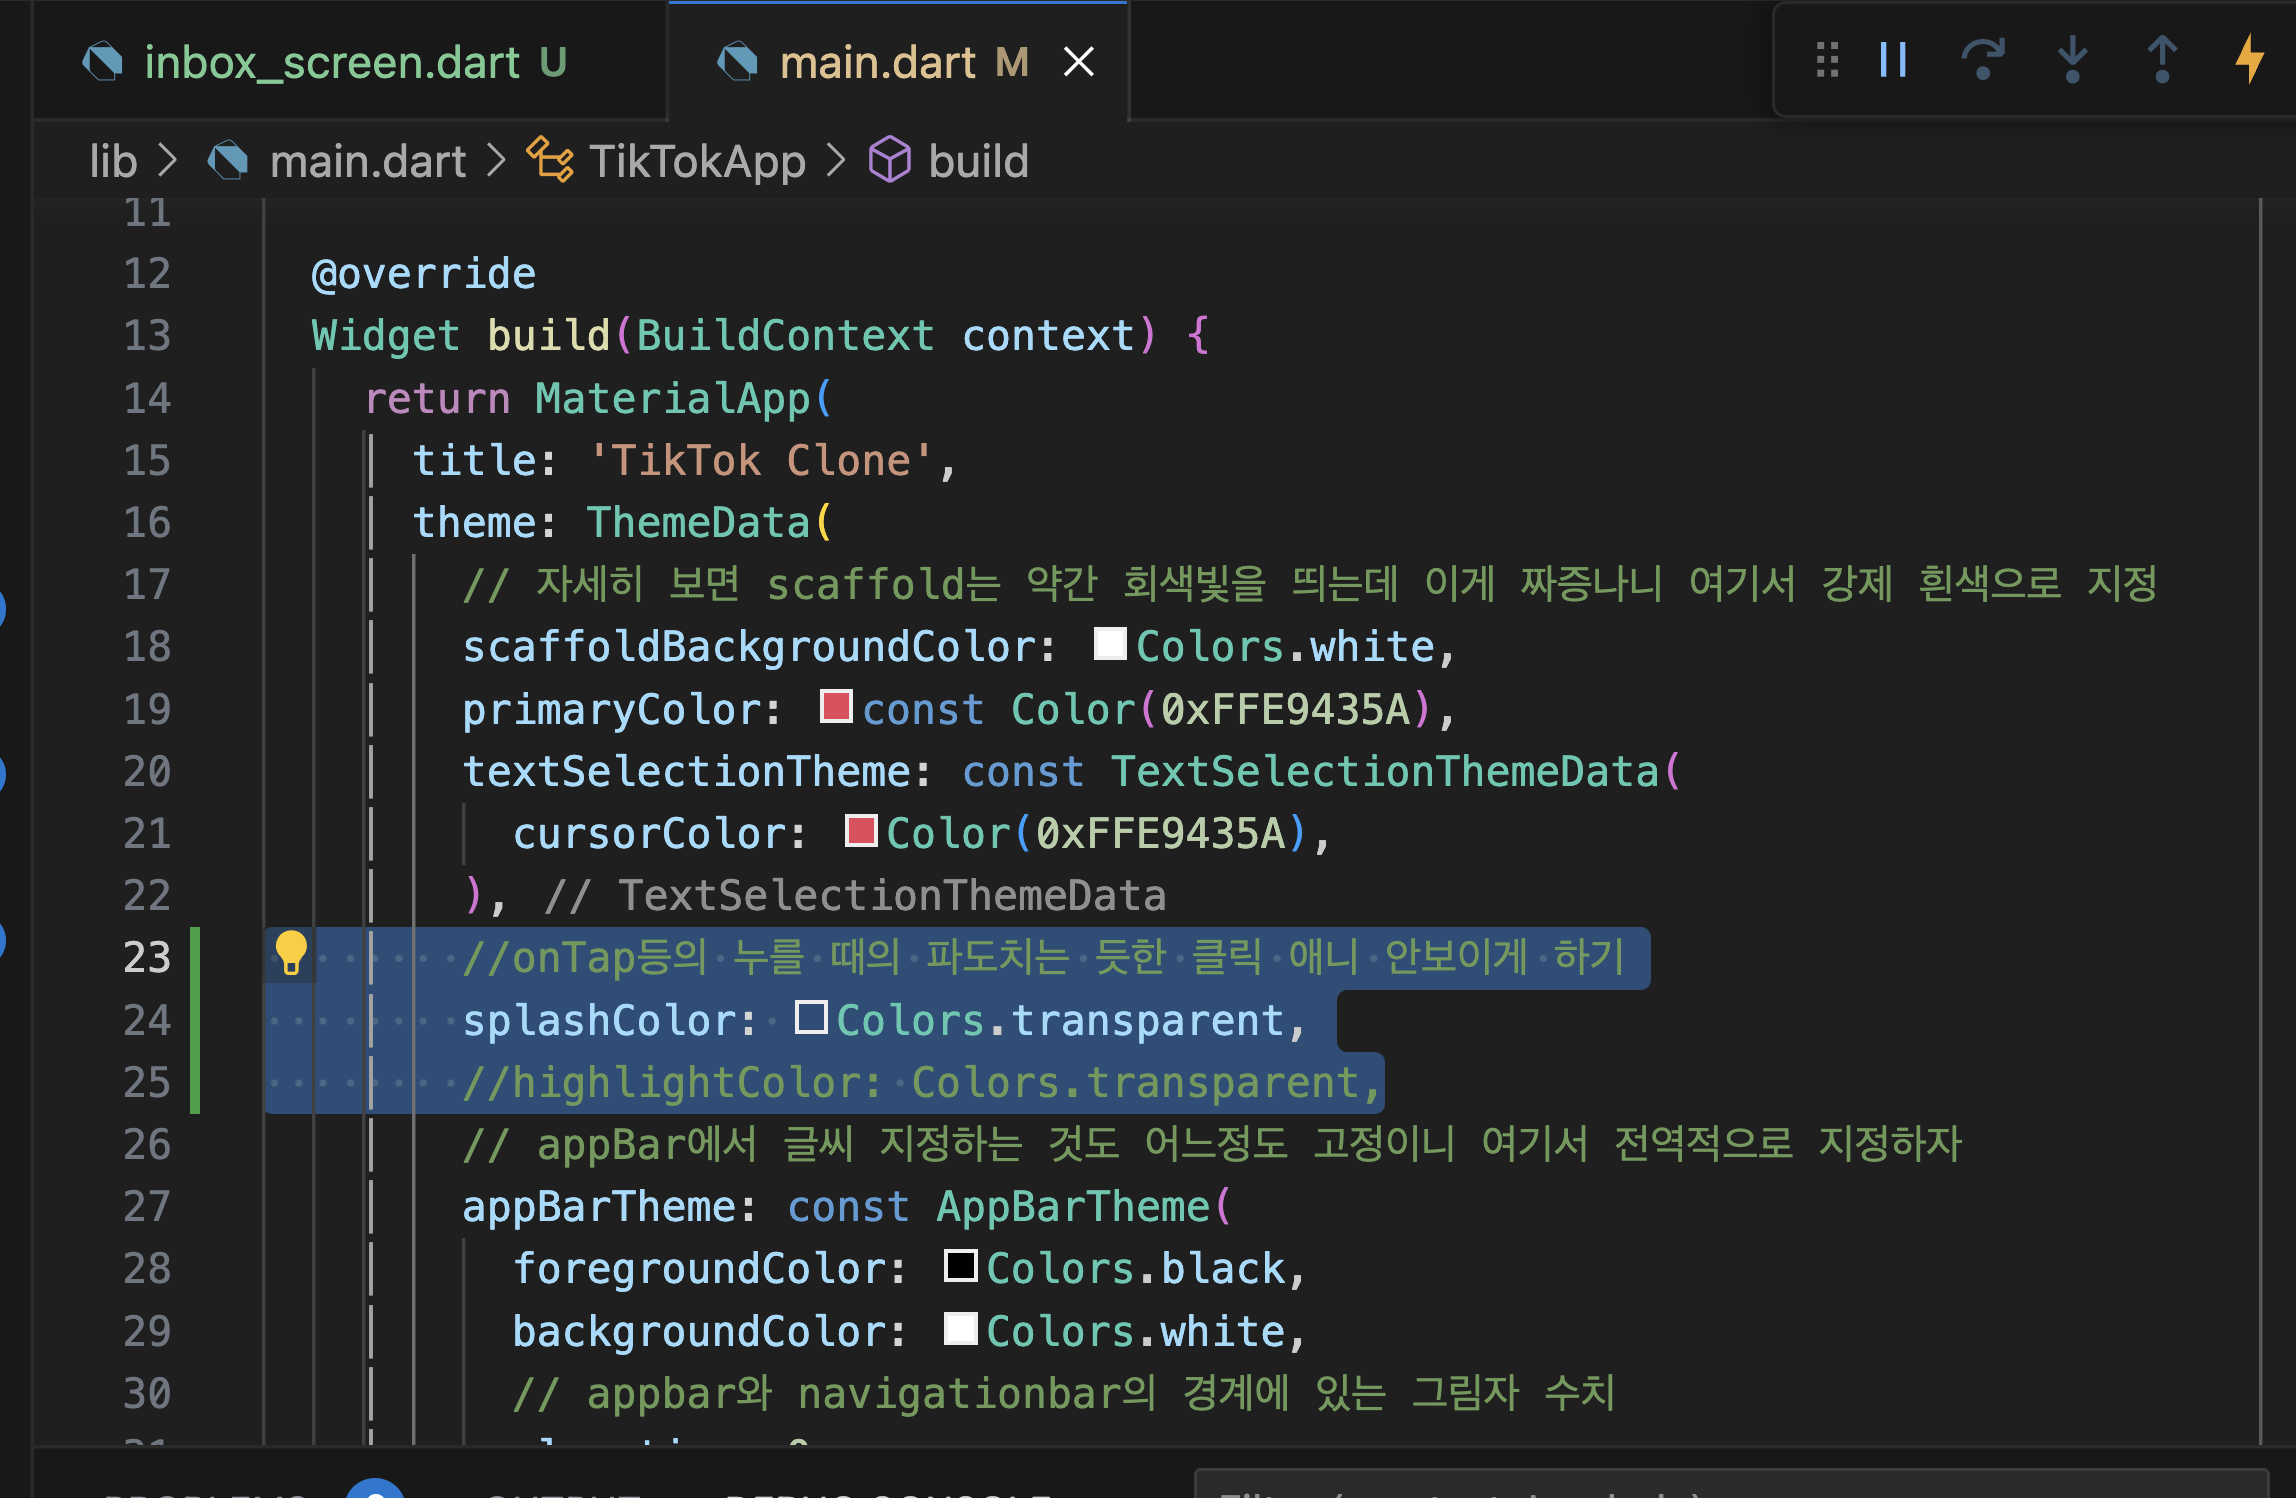2296x1498 pixels.
Task: Click line number 20 in gutter
Action: tap(147, 771)
